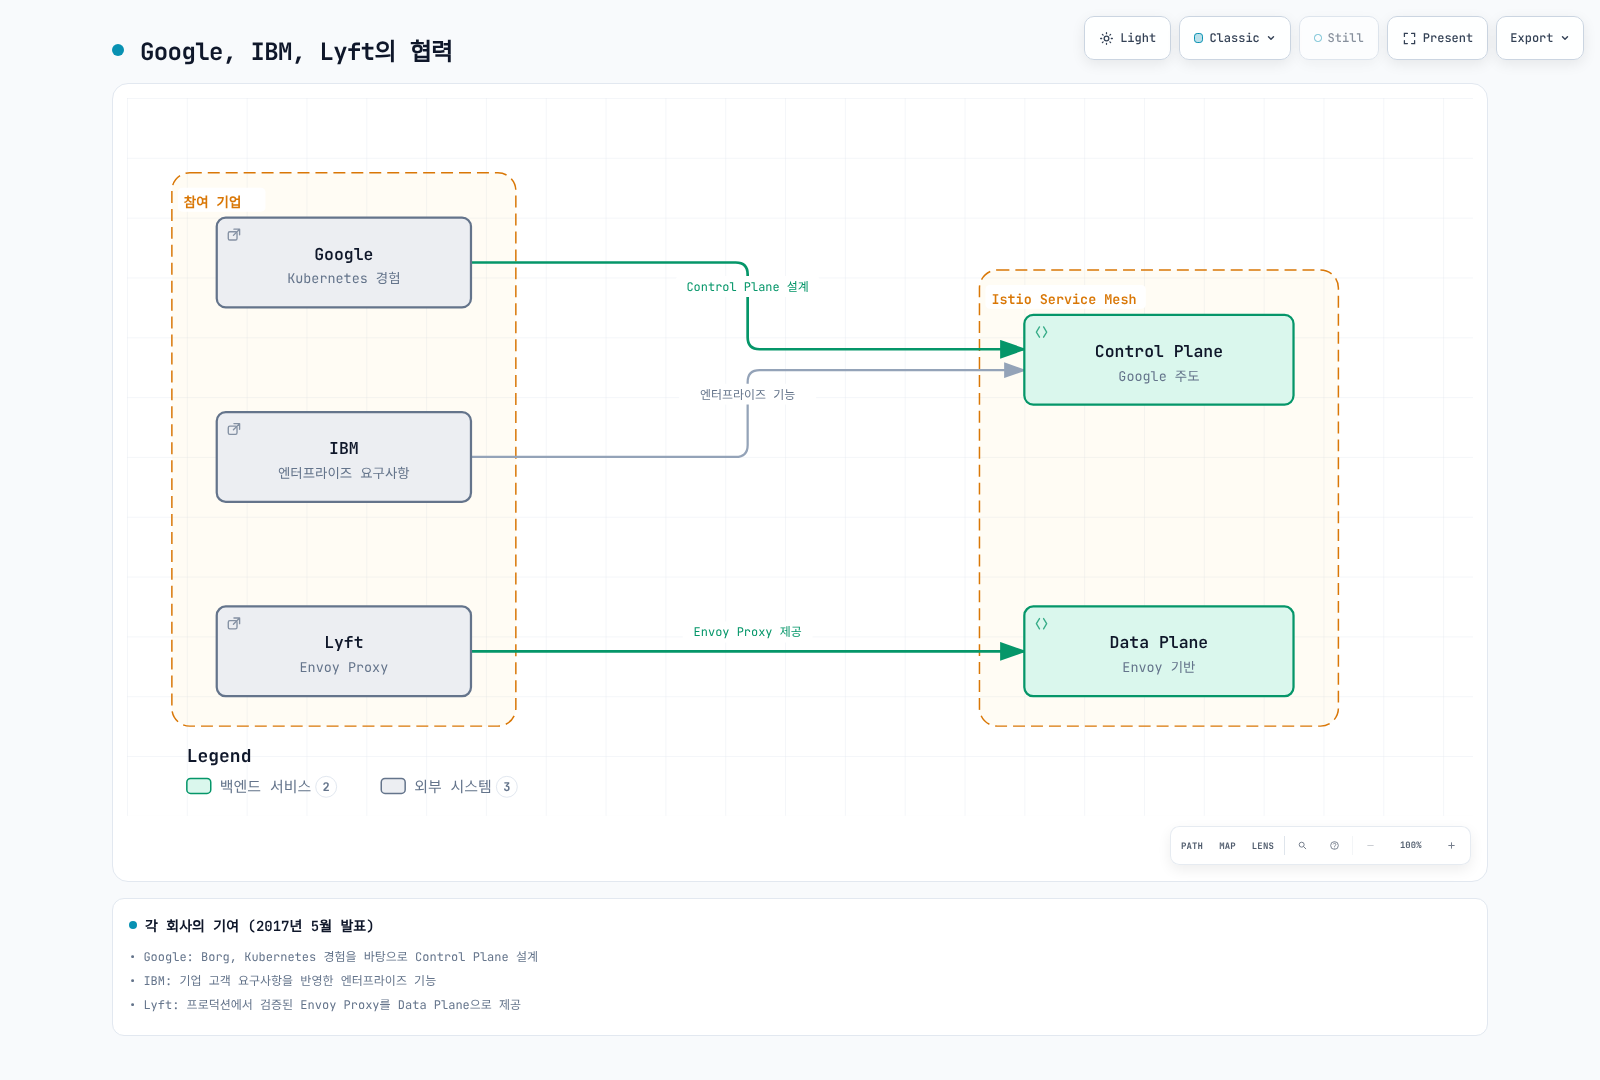
Task: Click the Classic chevron arrow
Action: 1271,38
